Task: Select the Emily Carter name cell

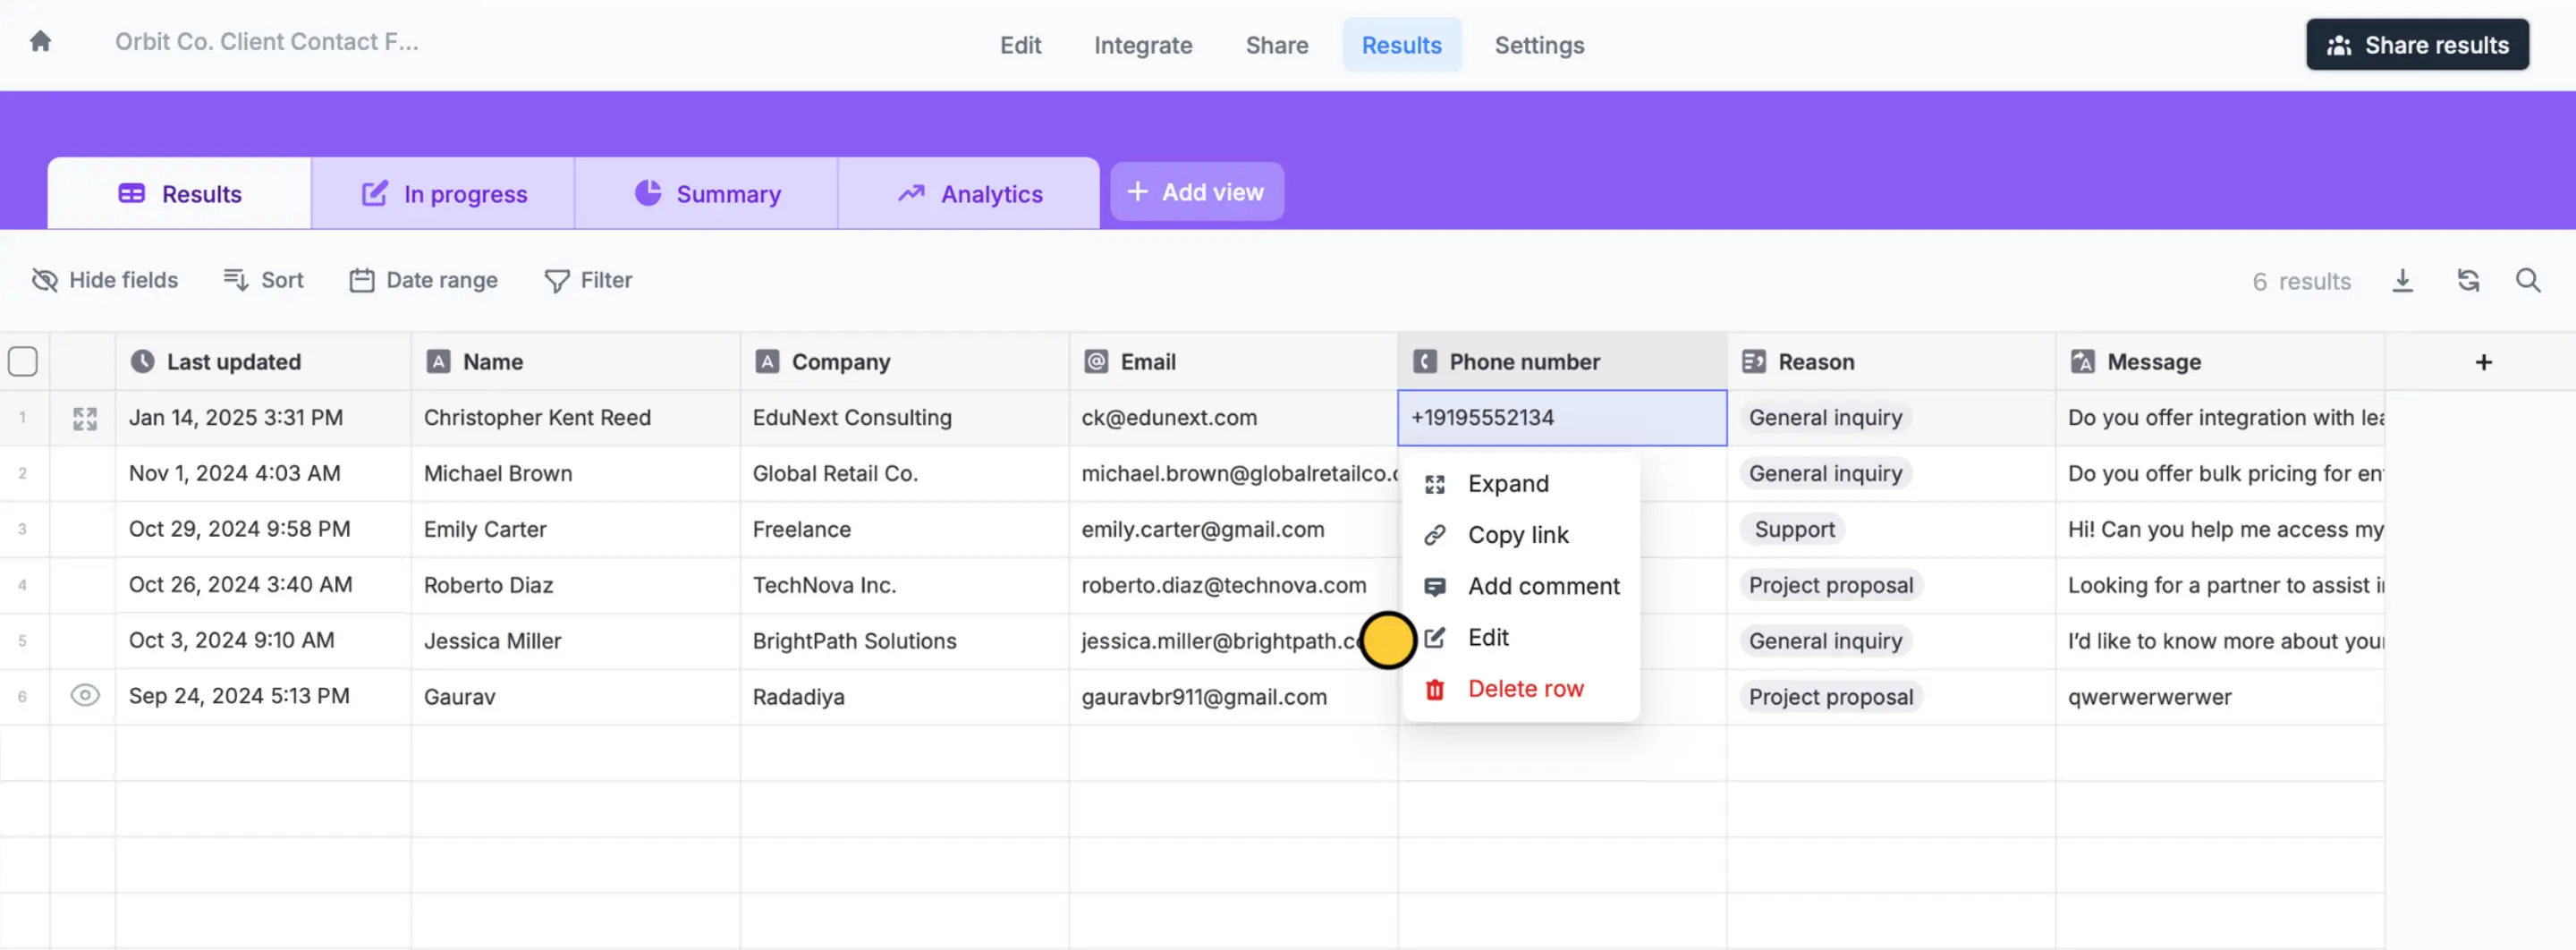Action: 575,530
